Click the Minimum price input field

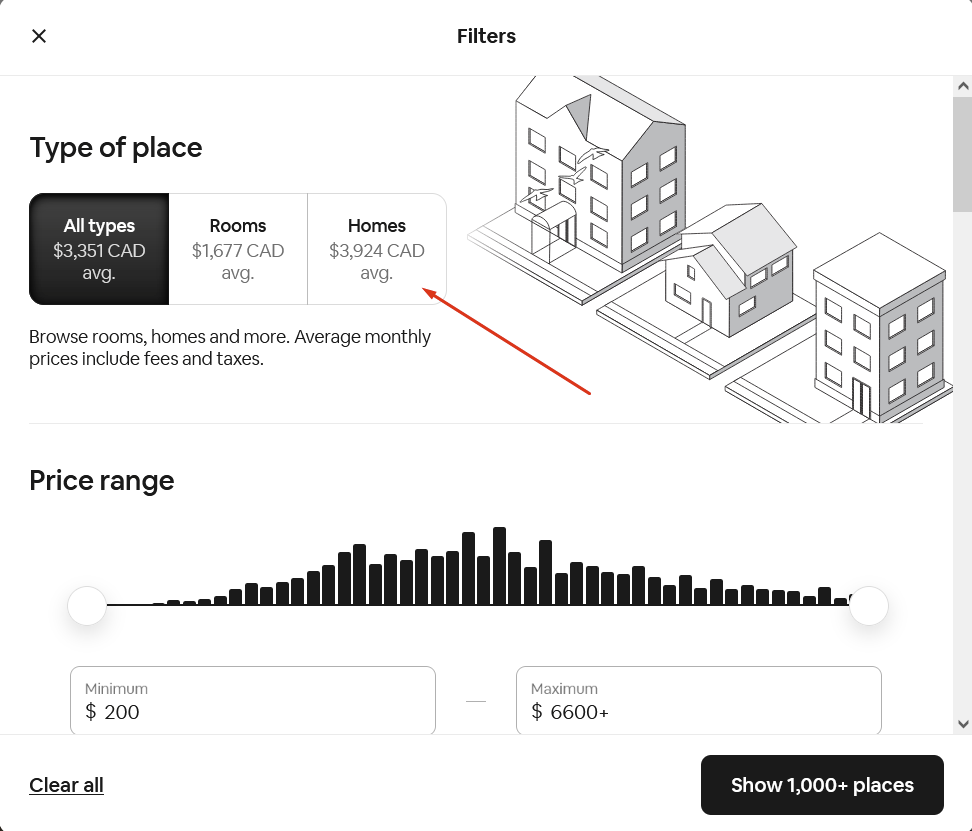252,700
